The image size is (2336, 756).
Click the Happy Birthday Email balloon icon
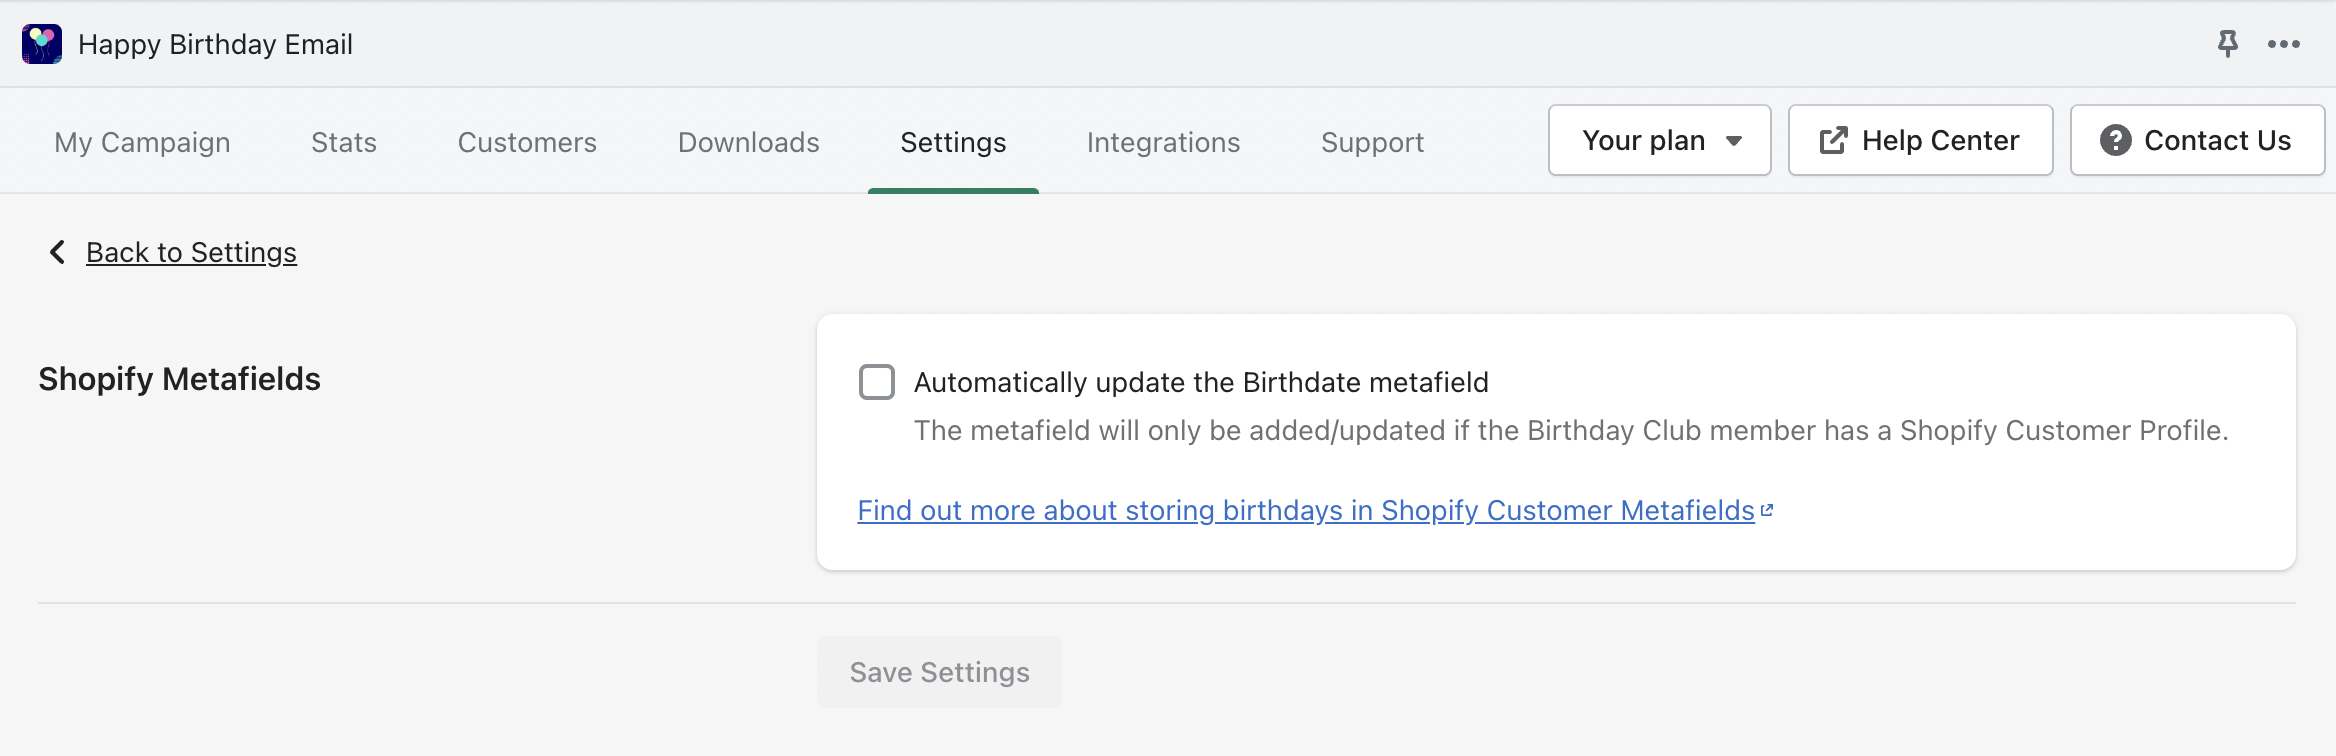42,44
